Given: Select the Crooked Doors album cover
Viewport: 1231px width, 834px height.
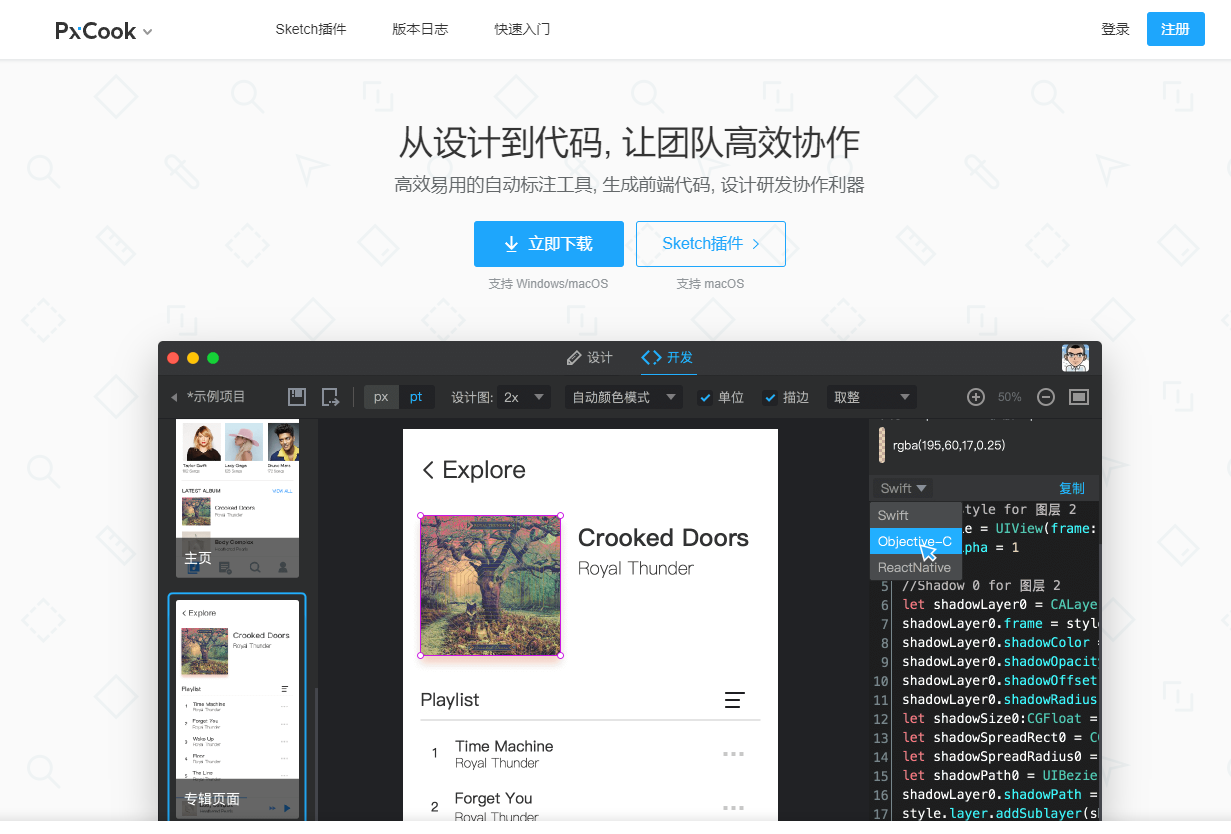Looking at the screenshot, I should (490, 585).
